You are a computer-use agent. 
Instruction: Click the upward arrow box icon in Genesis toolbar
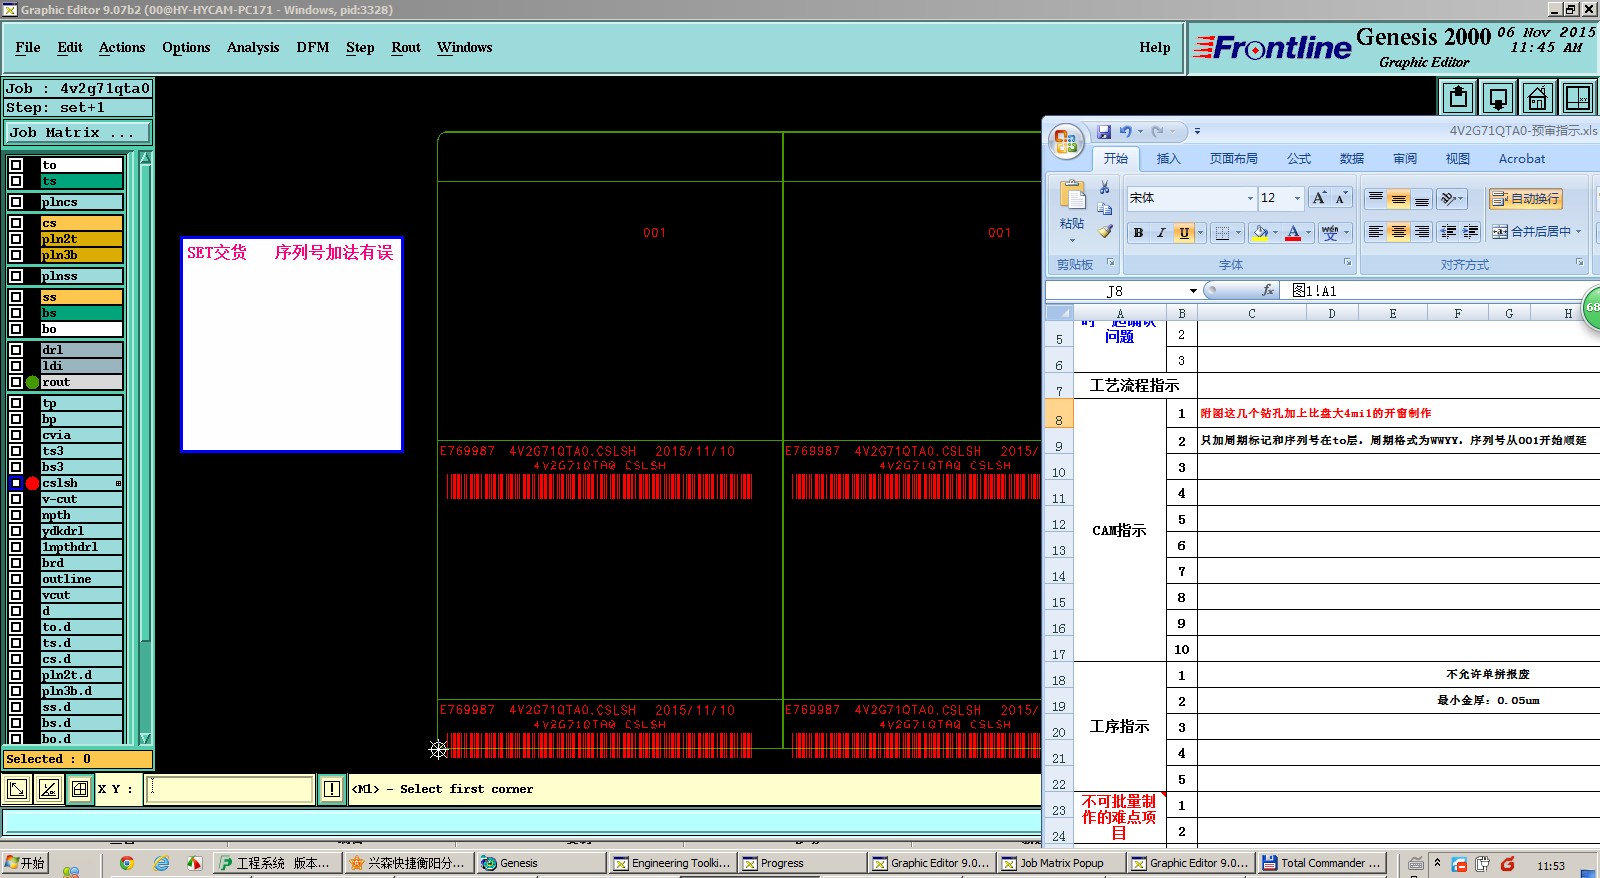[1458, 98]
